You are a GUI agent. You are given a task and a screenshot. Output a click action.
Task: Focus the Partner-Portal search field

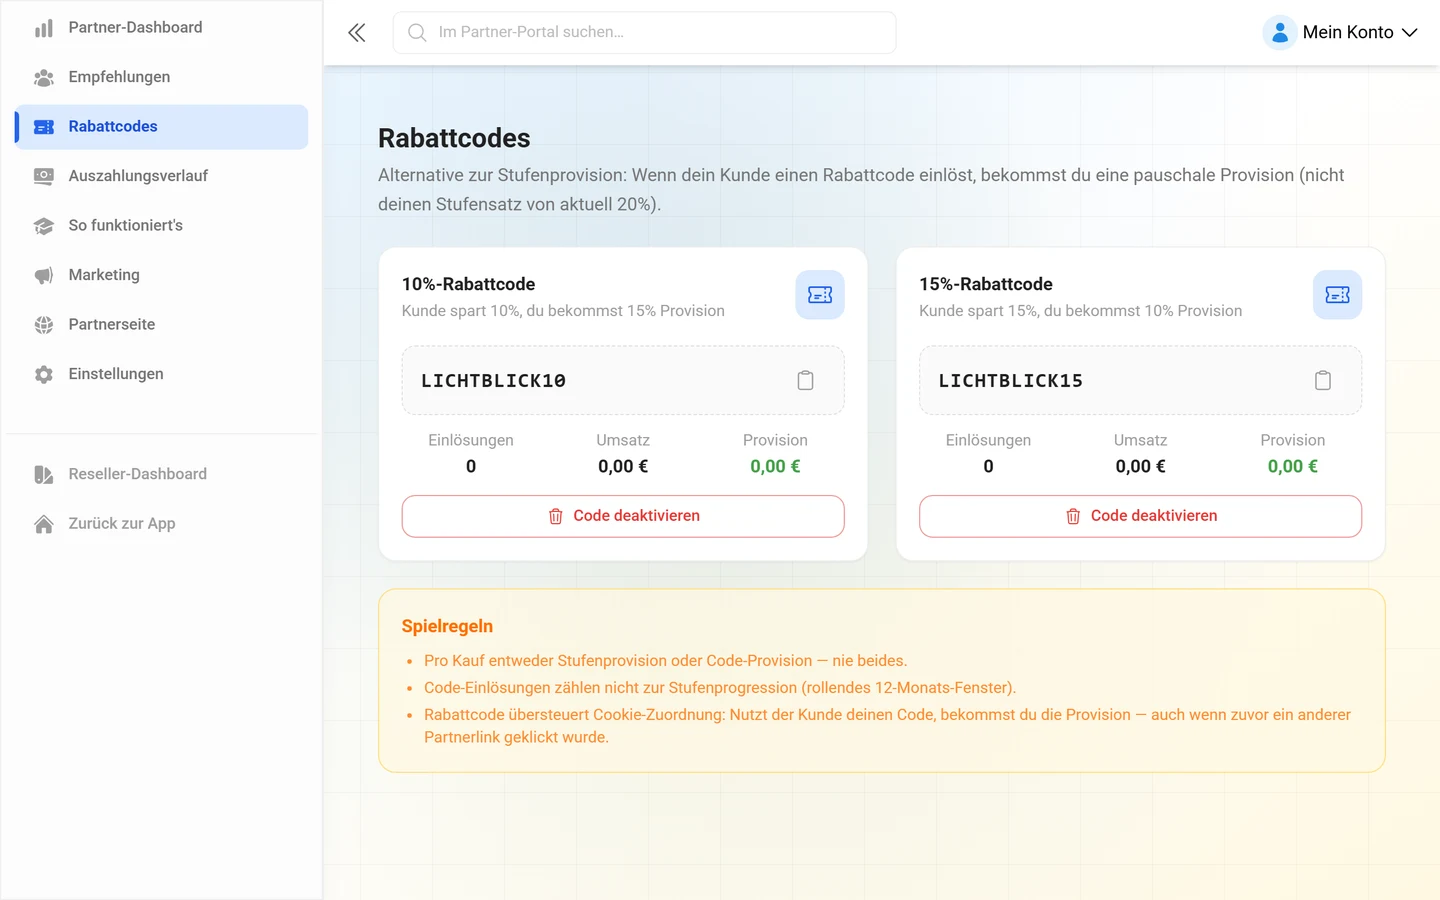644,33
